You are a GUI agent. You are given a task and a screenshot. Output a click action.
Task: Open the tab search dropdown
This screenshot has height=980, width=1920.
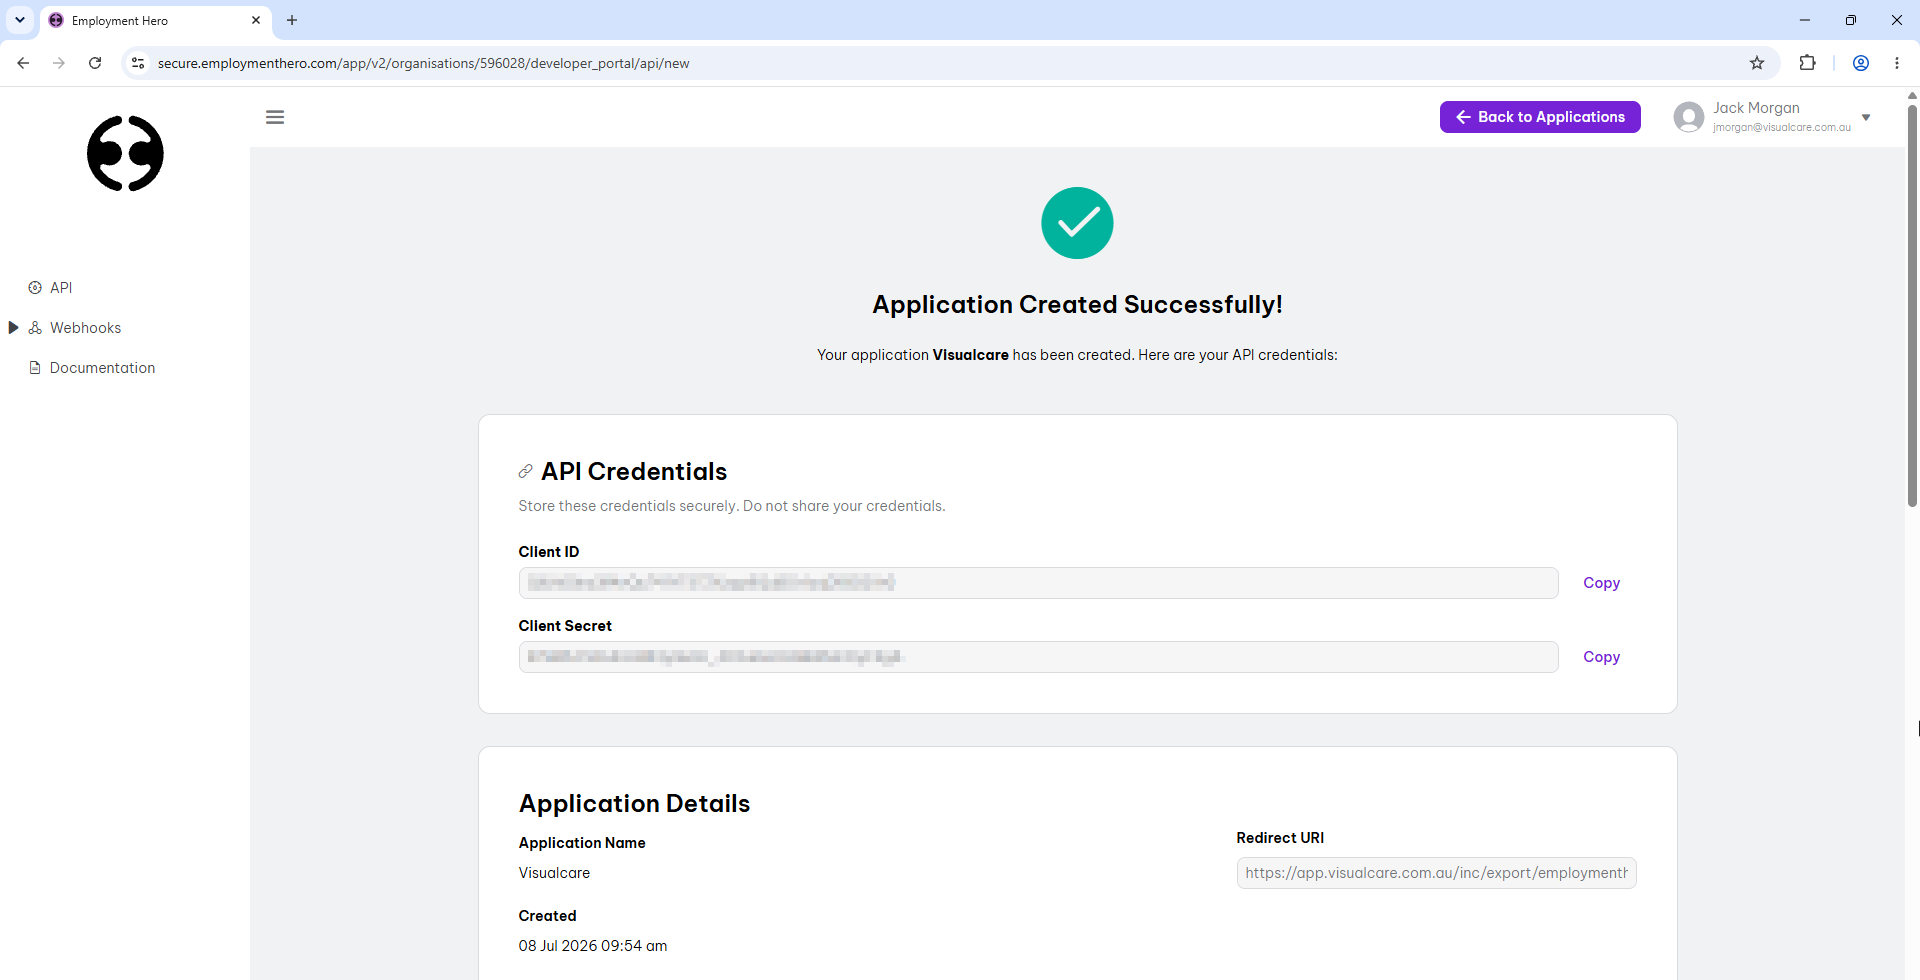tap(19, 20)
